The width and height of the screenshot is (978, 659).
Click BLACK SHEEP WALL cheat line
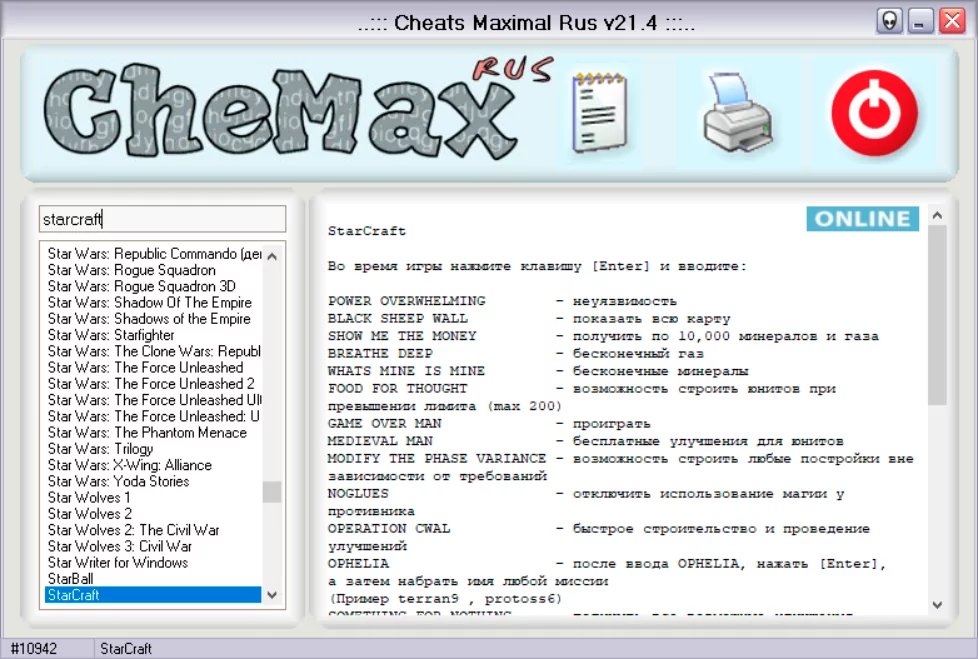click(x=529, y=319)
